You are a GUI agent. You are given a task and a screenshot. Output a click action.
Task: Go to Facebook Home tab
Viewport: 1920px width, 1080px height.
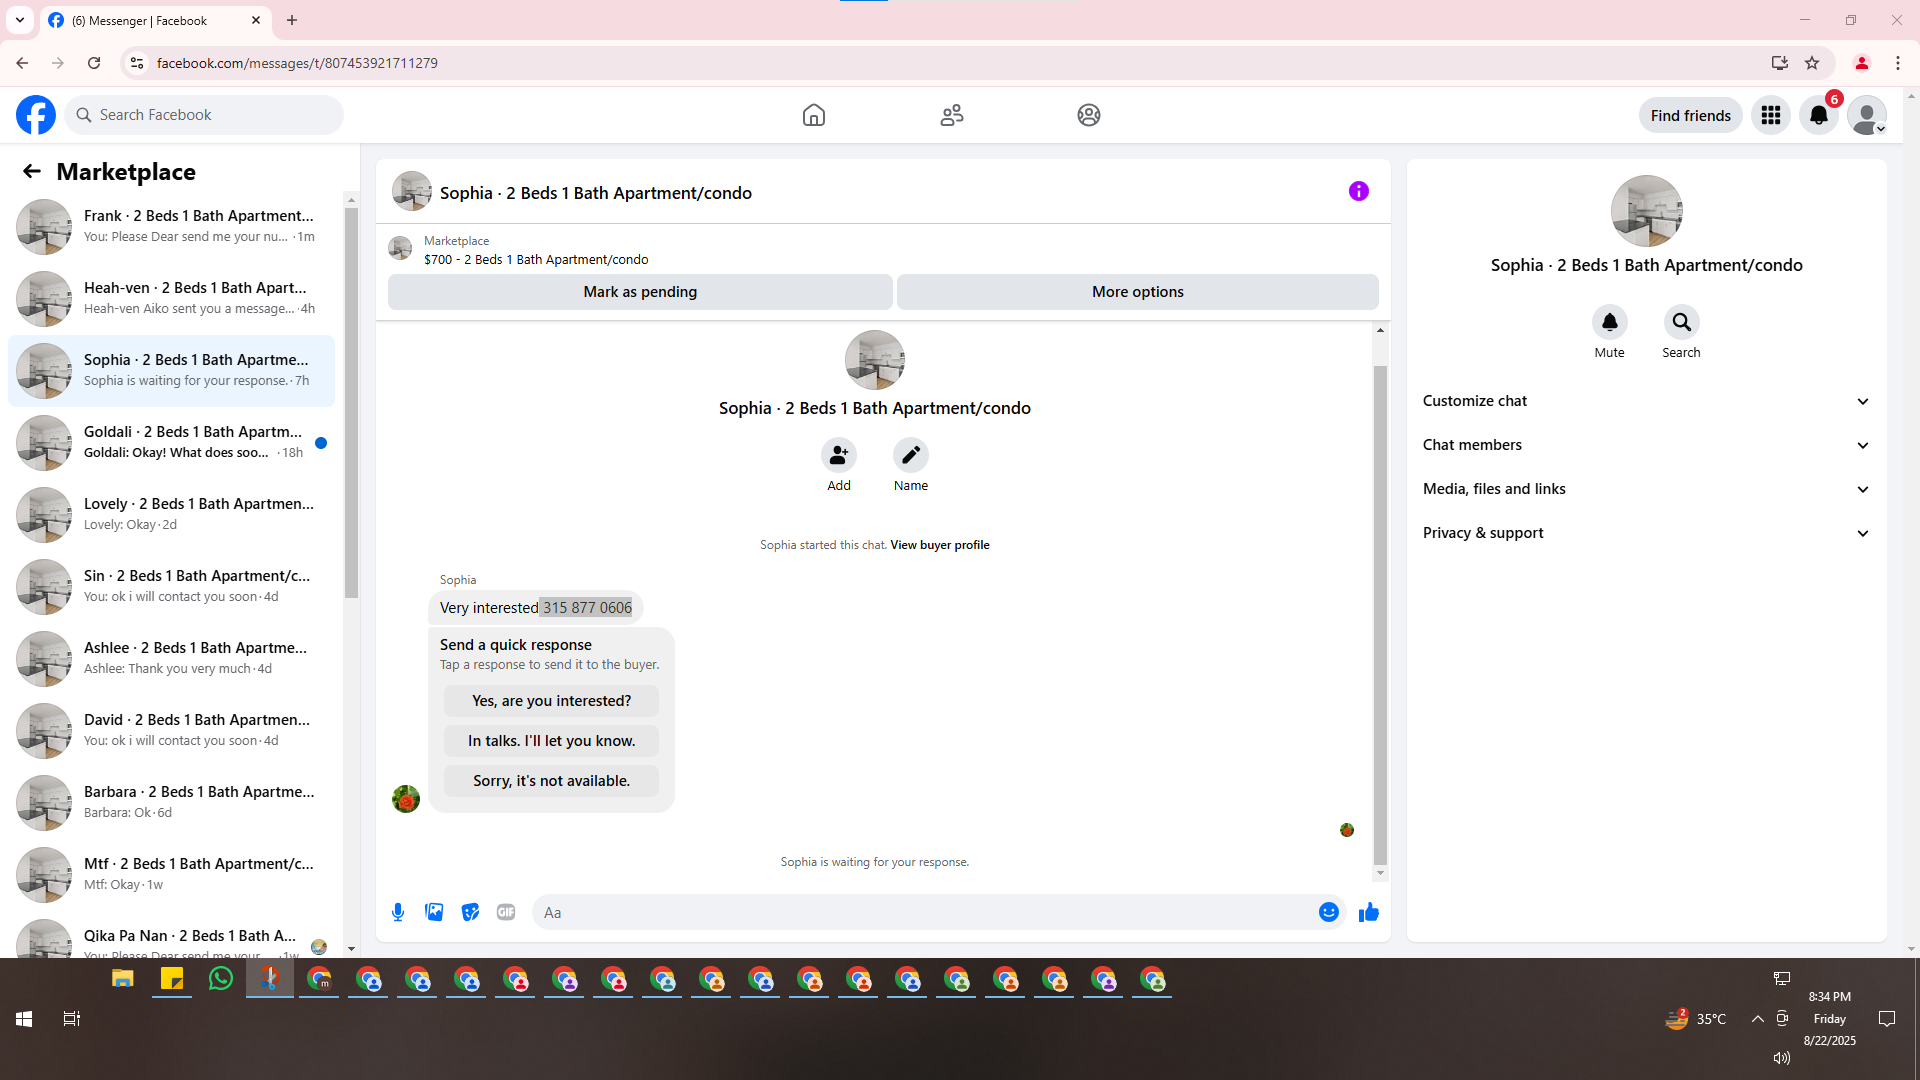[814, 115]
